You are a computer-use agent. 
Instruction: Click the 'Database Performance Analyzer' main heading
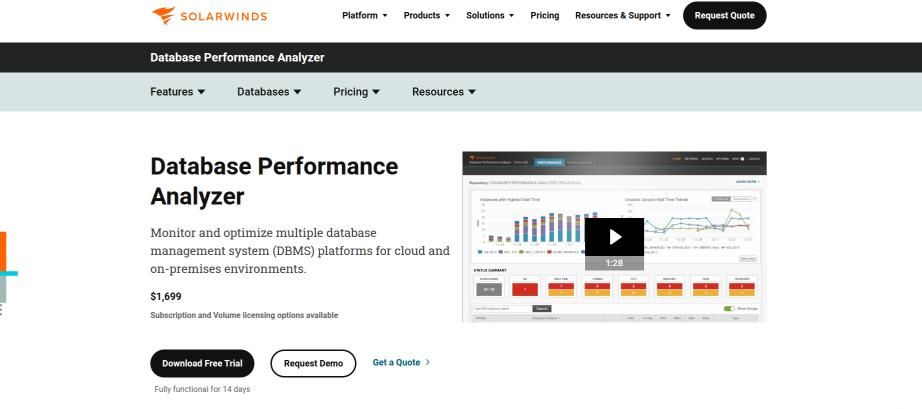pyautogui.click(x=274, y=181)
